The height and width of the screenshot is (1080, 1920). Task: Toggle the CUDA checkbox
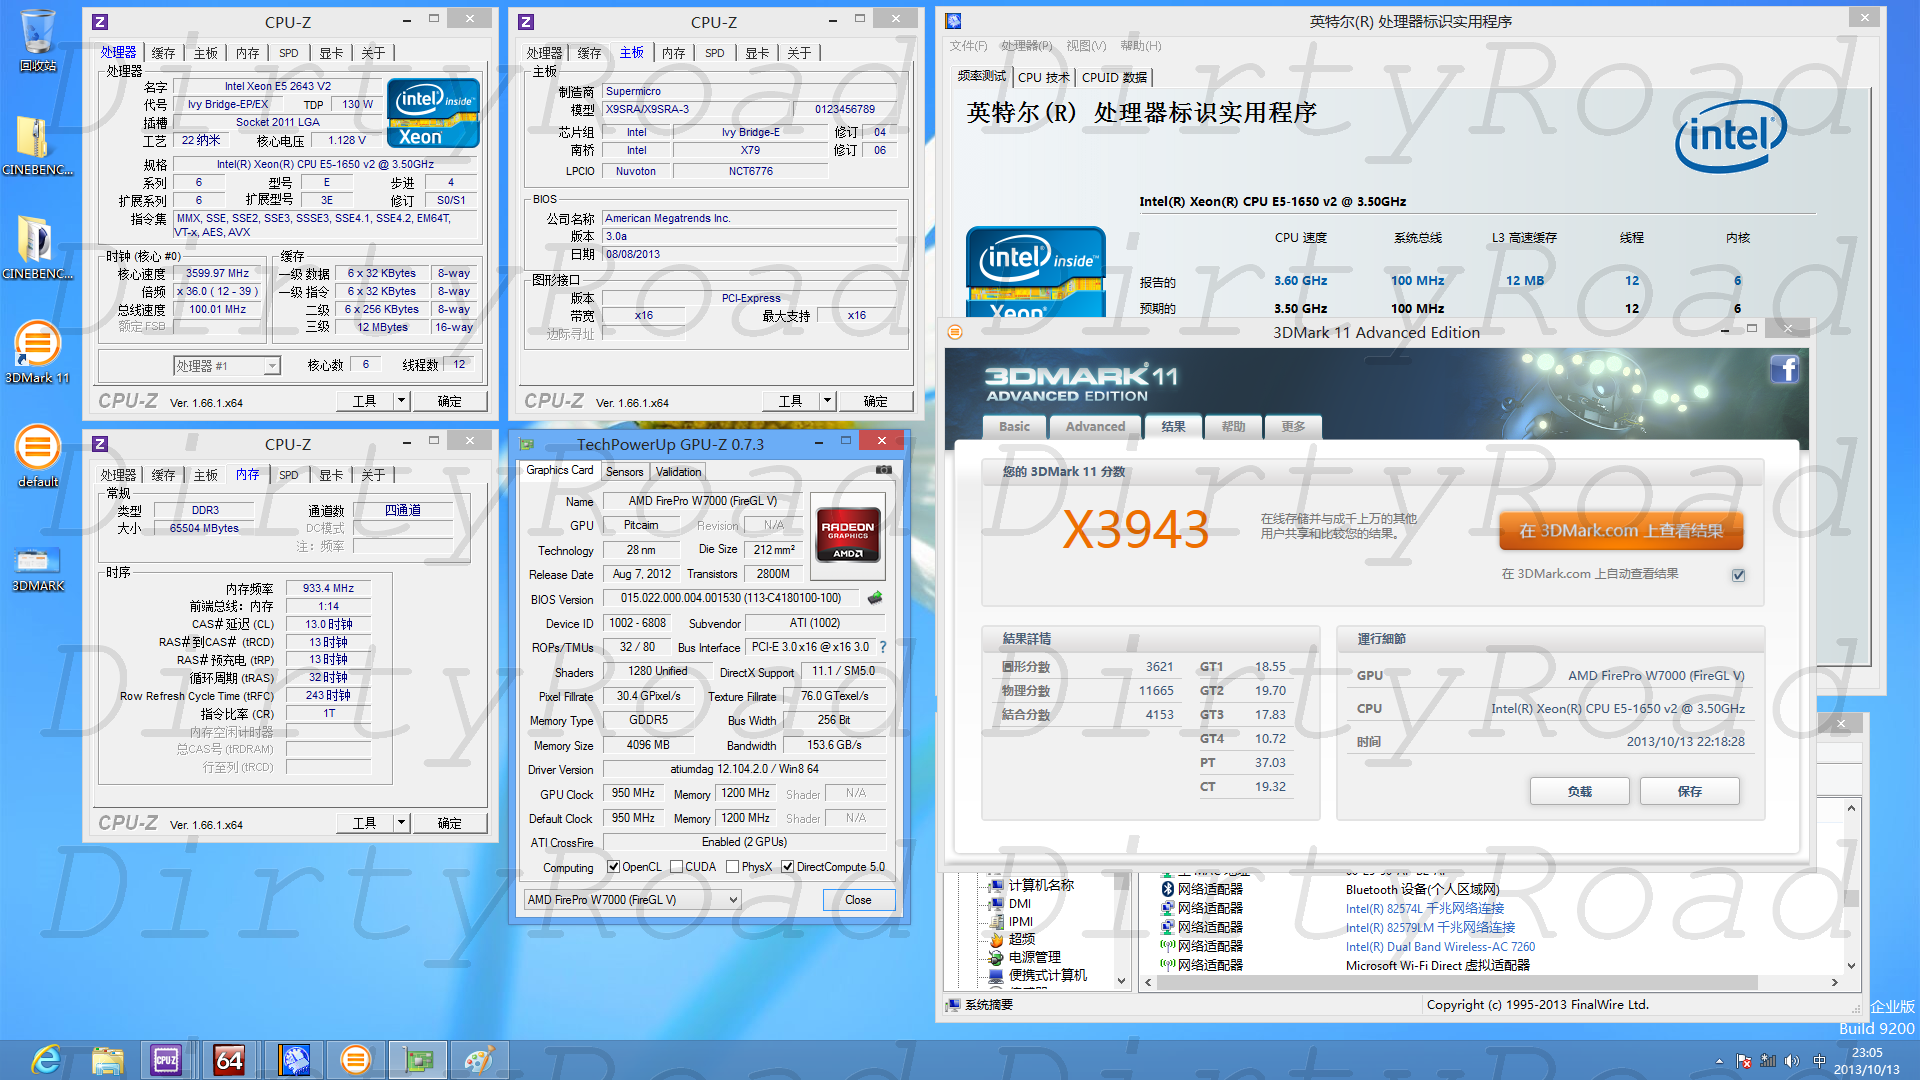coord(677,867)
